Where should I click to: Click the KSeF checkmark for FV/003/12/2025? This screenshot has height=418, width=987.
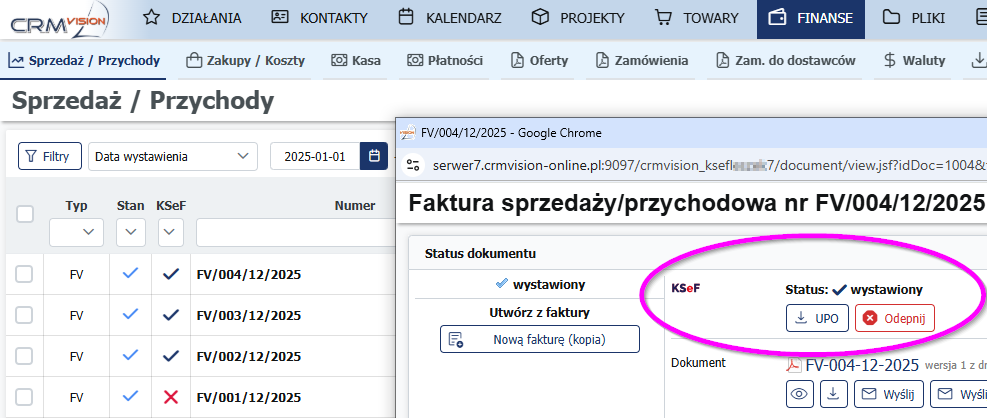pos(169,315)
